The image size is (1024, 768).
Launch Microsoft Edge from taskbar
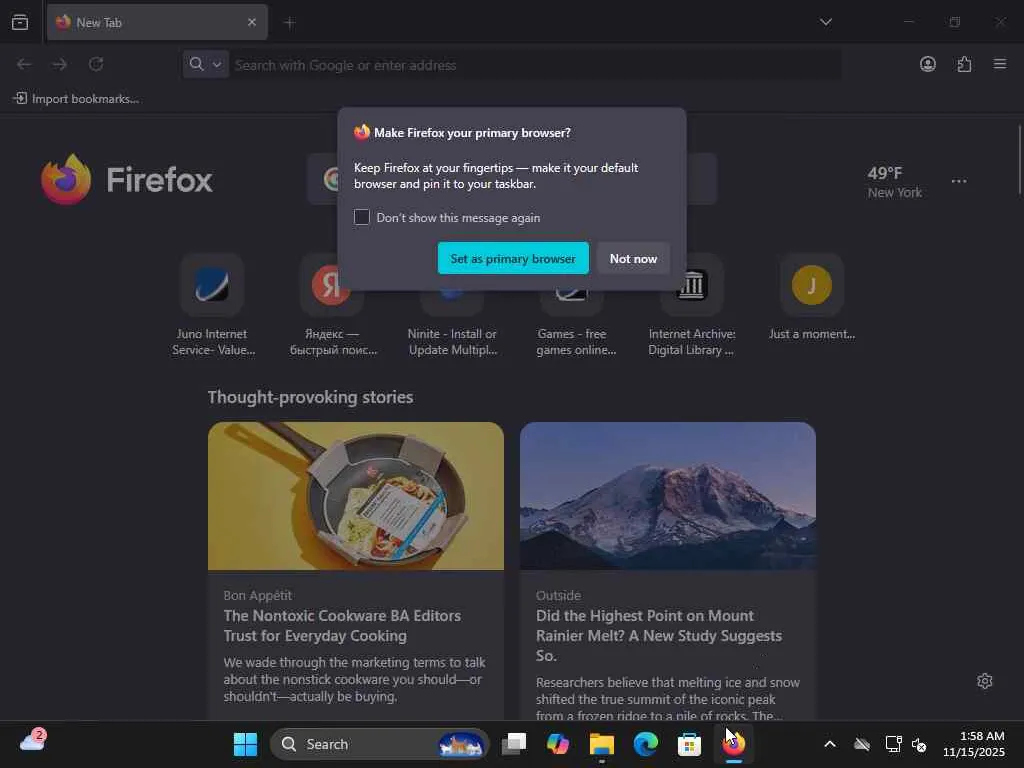tap(645, 744)
